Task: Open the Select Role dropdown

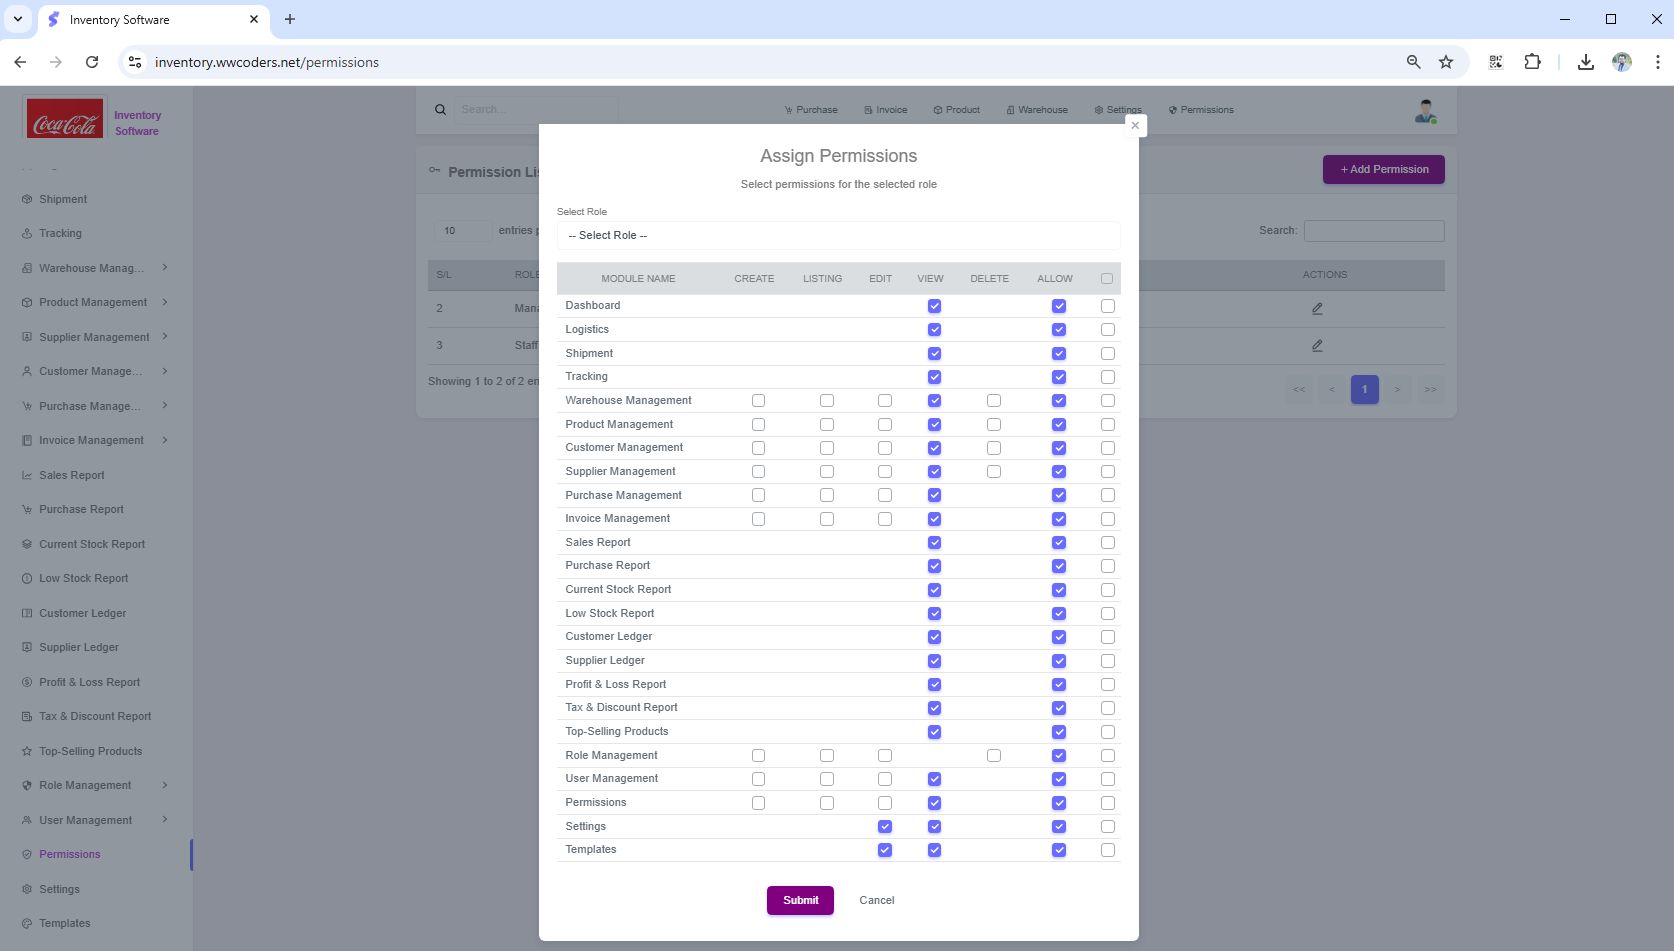Action: coord(838,236)
